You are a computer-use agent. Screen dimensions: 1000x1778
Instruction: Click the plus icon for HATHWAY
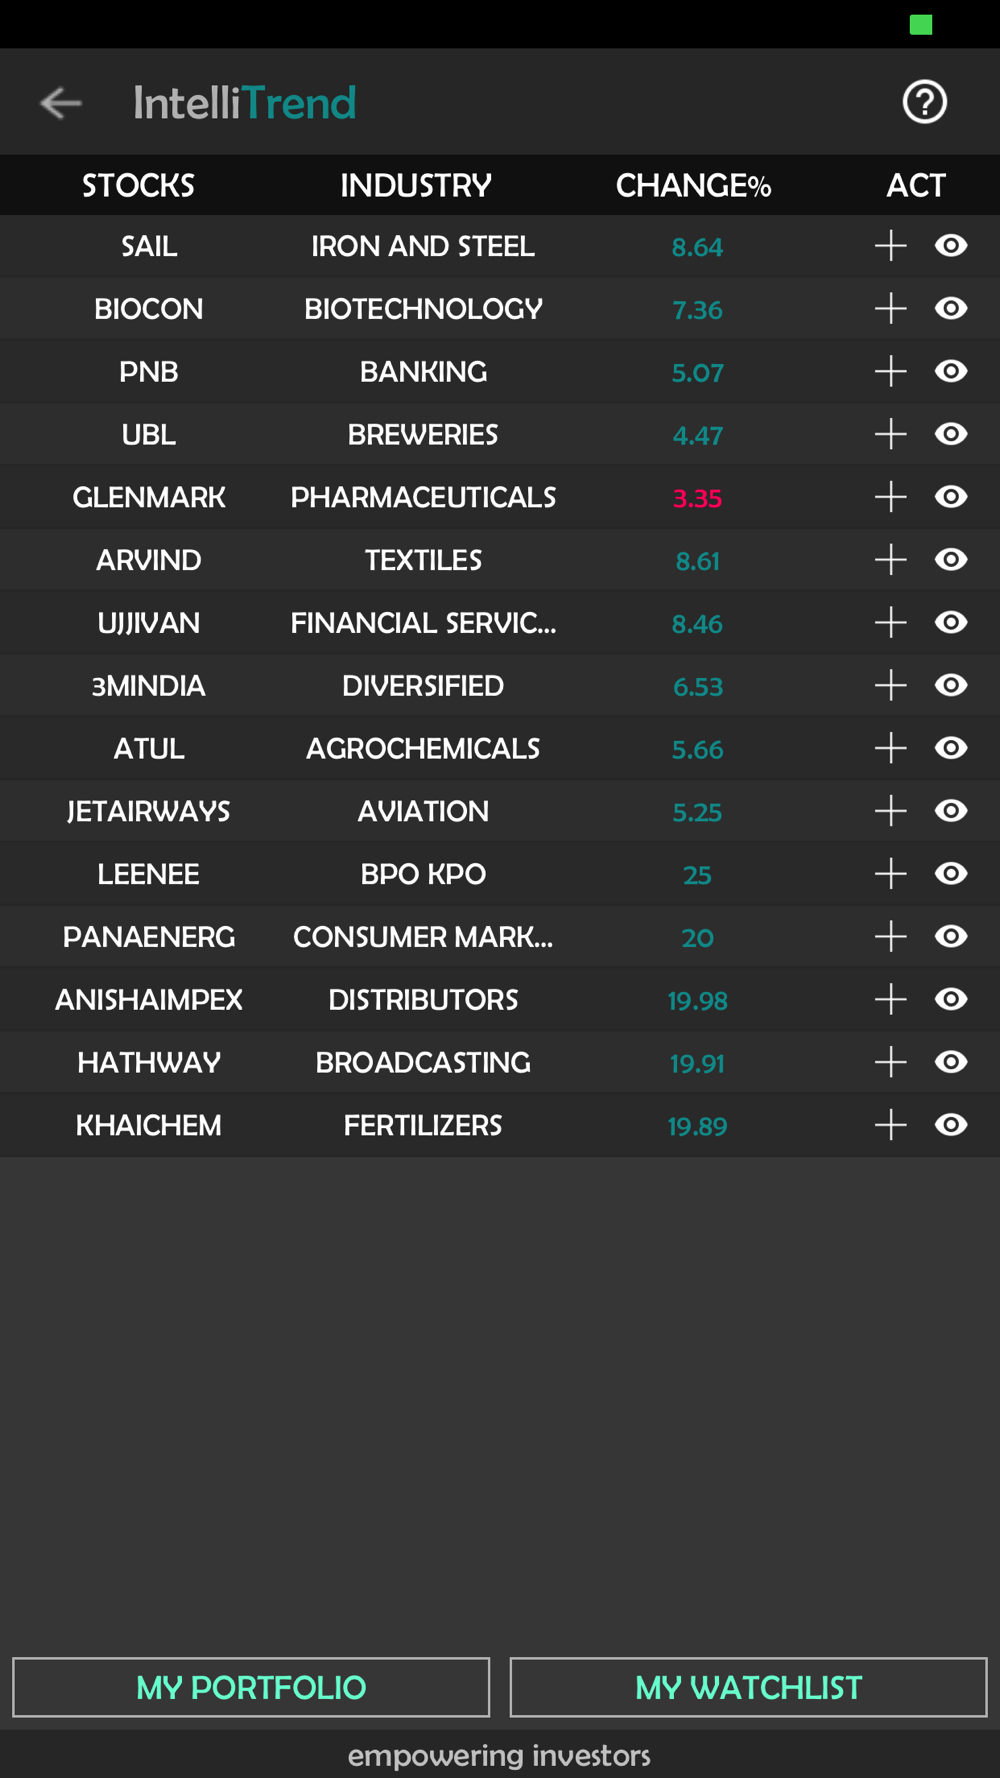[890, 1062]
